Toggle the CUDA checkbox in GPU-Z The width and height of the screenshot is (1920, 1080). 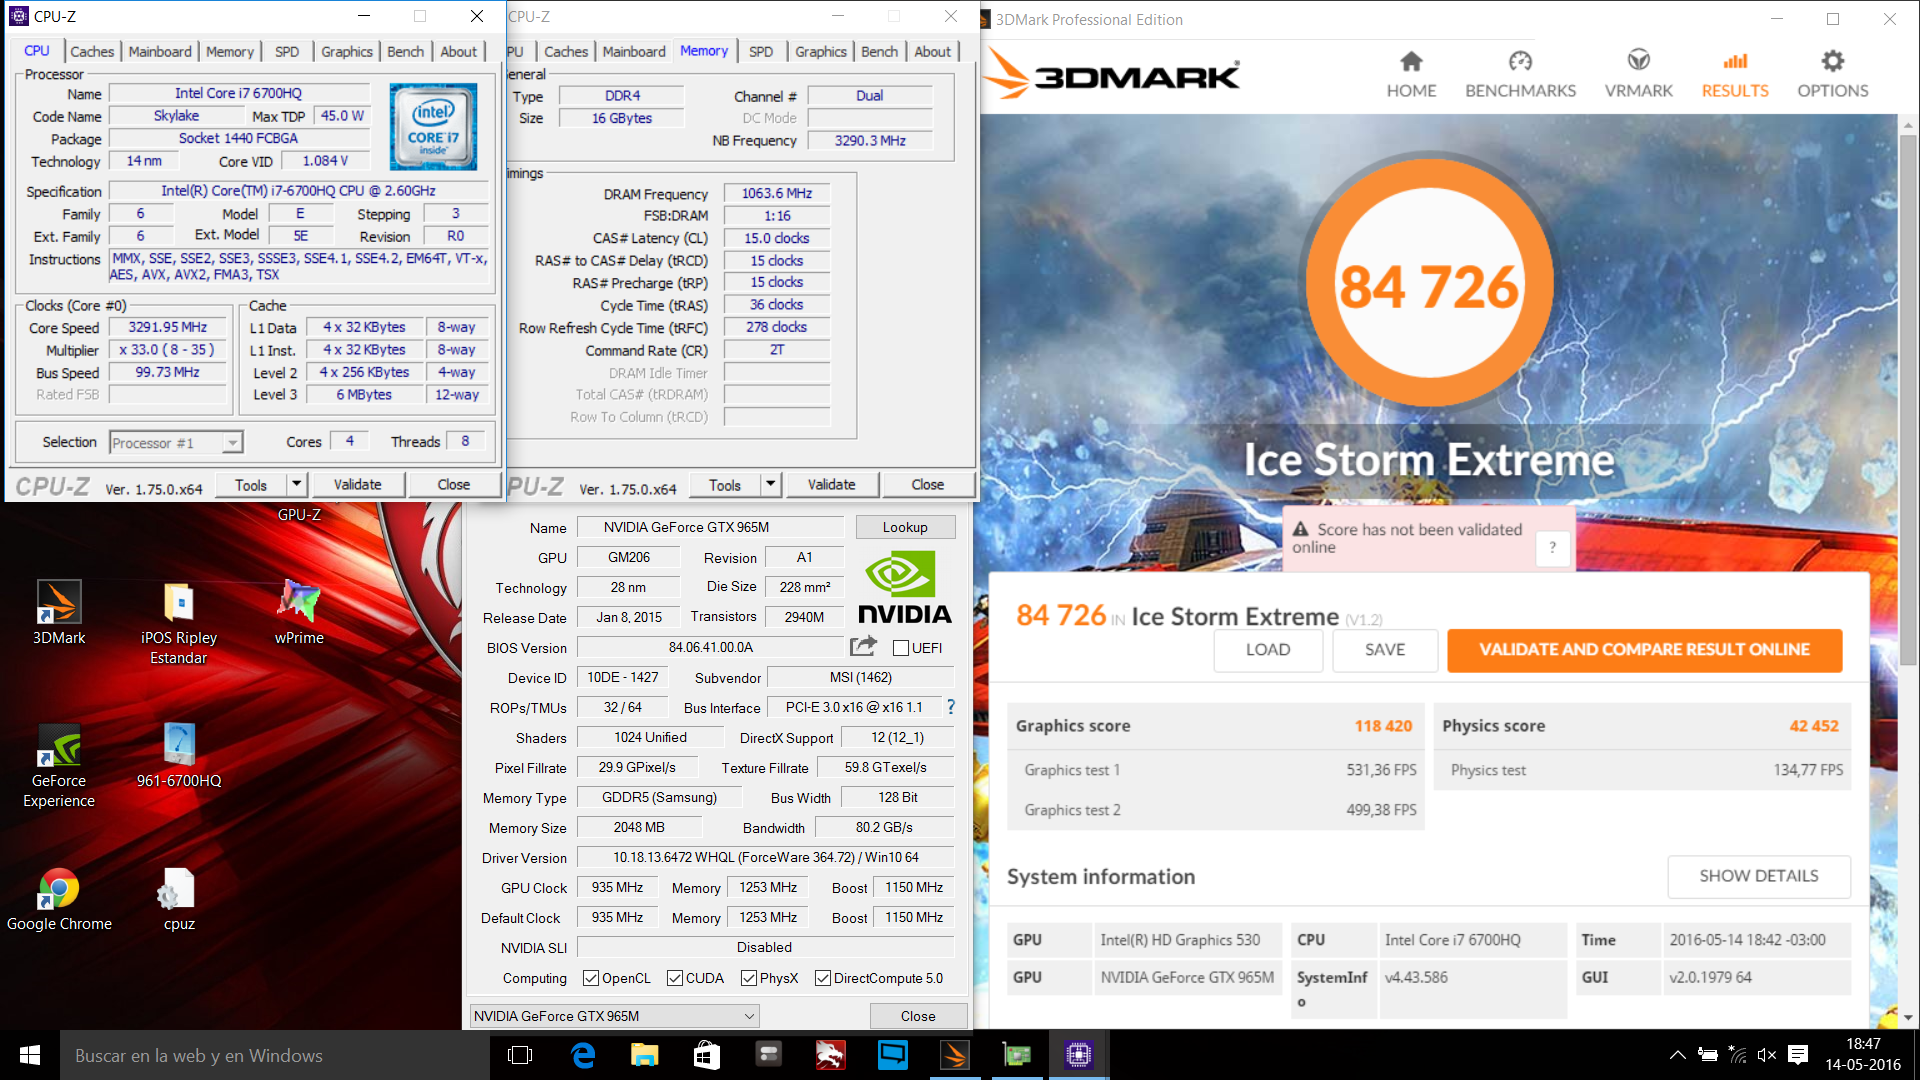675,978
